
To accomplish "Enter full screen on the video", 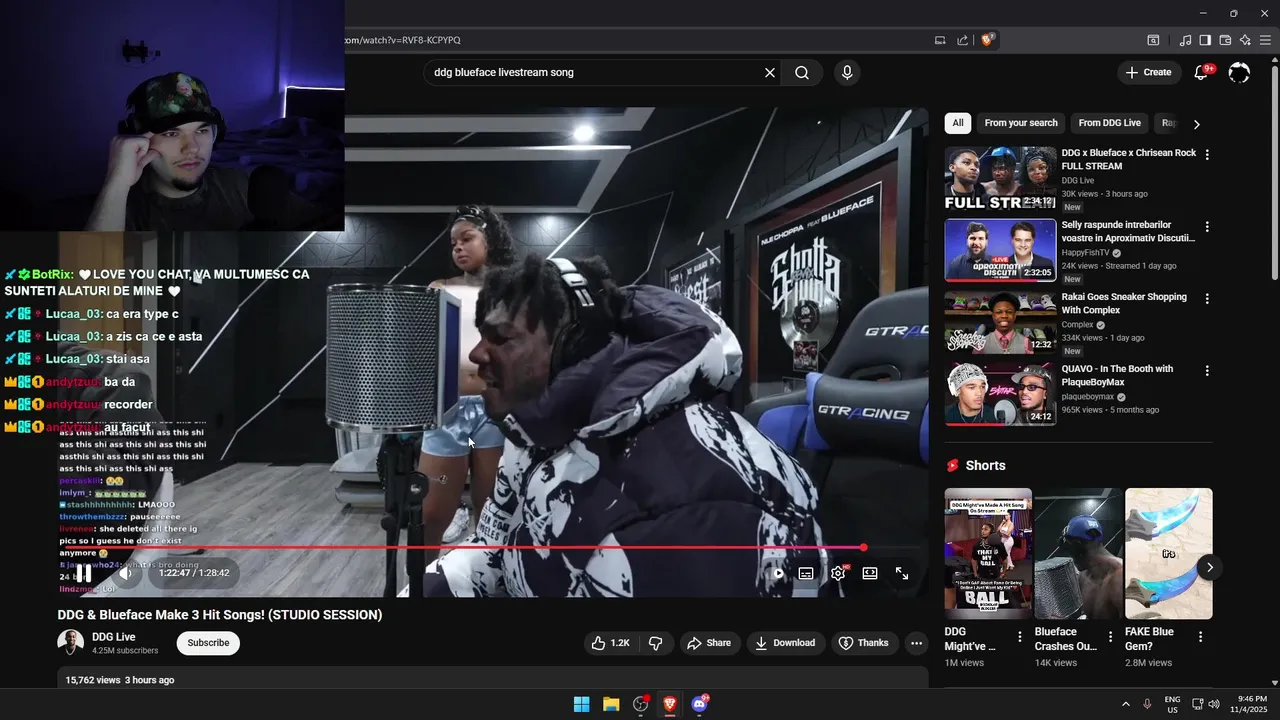I will pyautogui.click(x=902, y=573).
